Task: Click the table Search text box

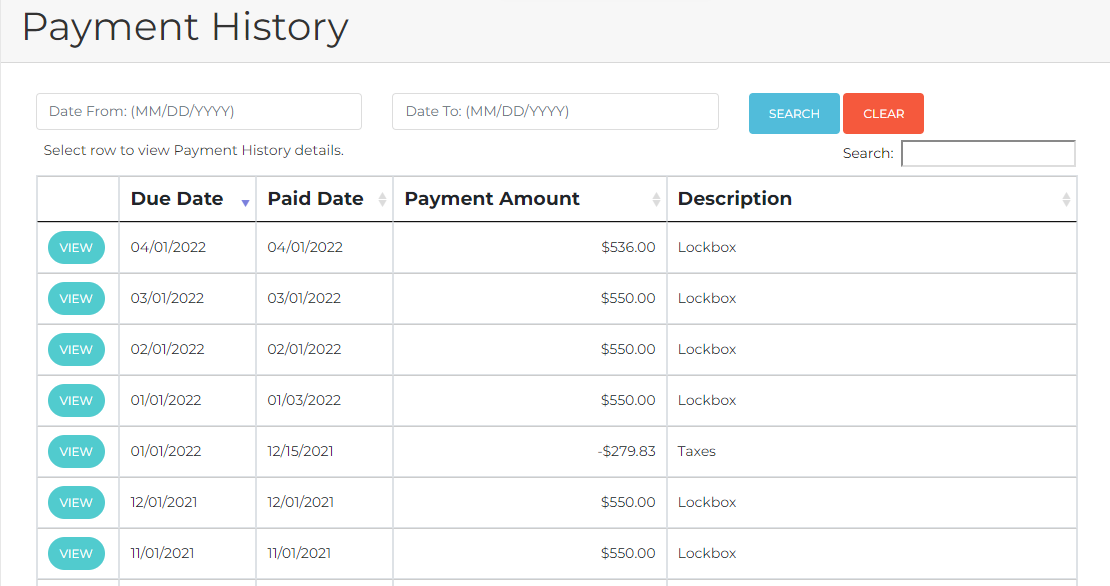Action: (x=988, y=154)
